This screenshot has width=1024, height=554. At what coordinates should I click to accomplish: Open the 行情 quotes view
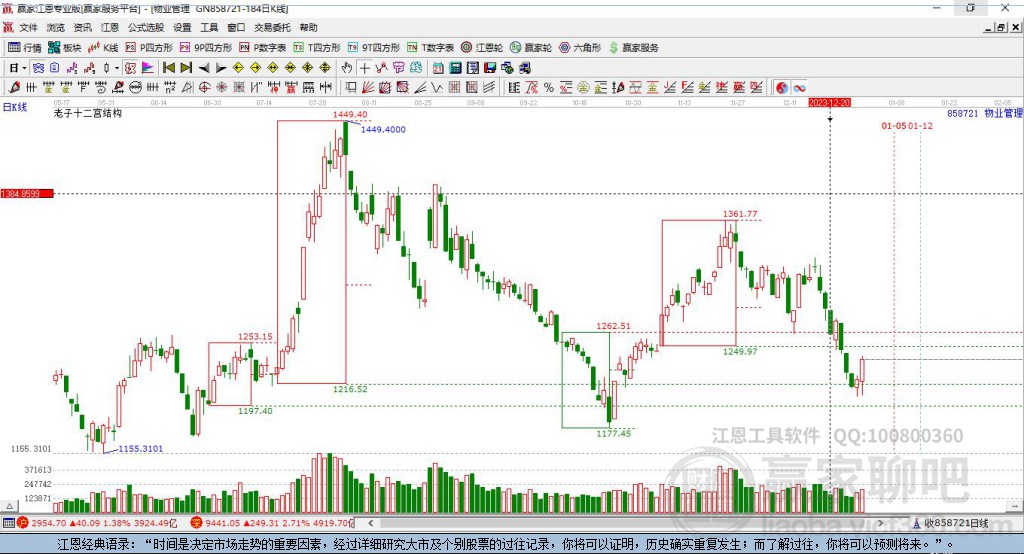tap(25, 48)
